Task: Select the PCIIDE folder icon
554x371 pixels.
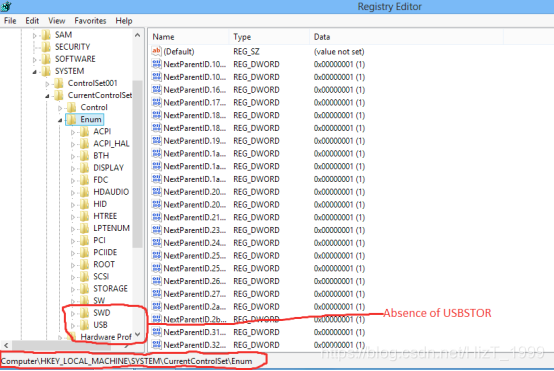Action: pos(84,252)
